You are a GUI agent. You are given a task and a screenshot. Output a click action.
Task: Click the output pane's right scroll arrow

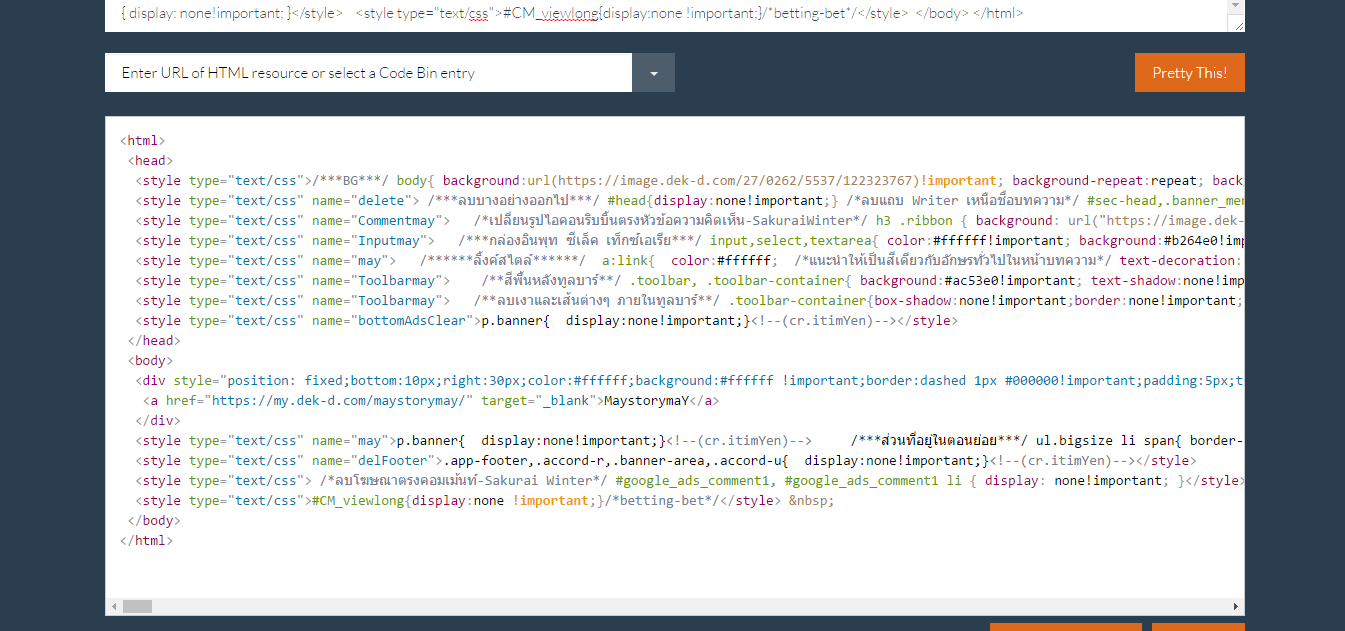pos(1237,607)
